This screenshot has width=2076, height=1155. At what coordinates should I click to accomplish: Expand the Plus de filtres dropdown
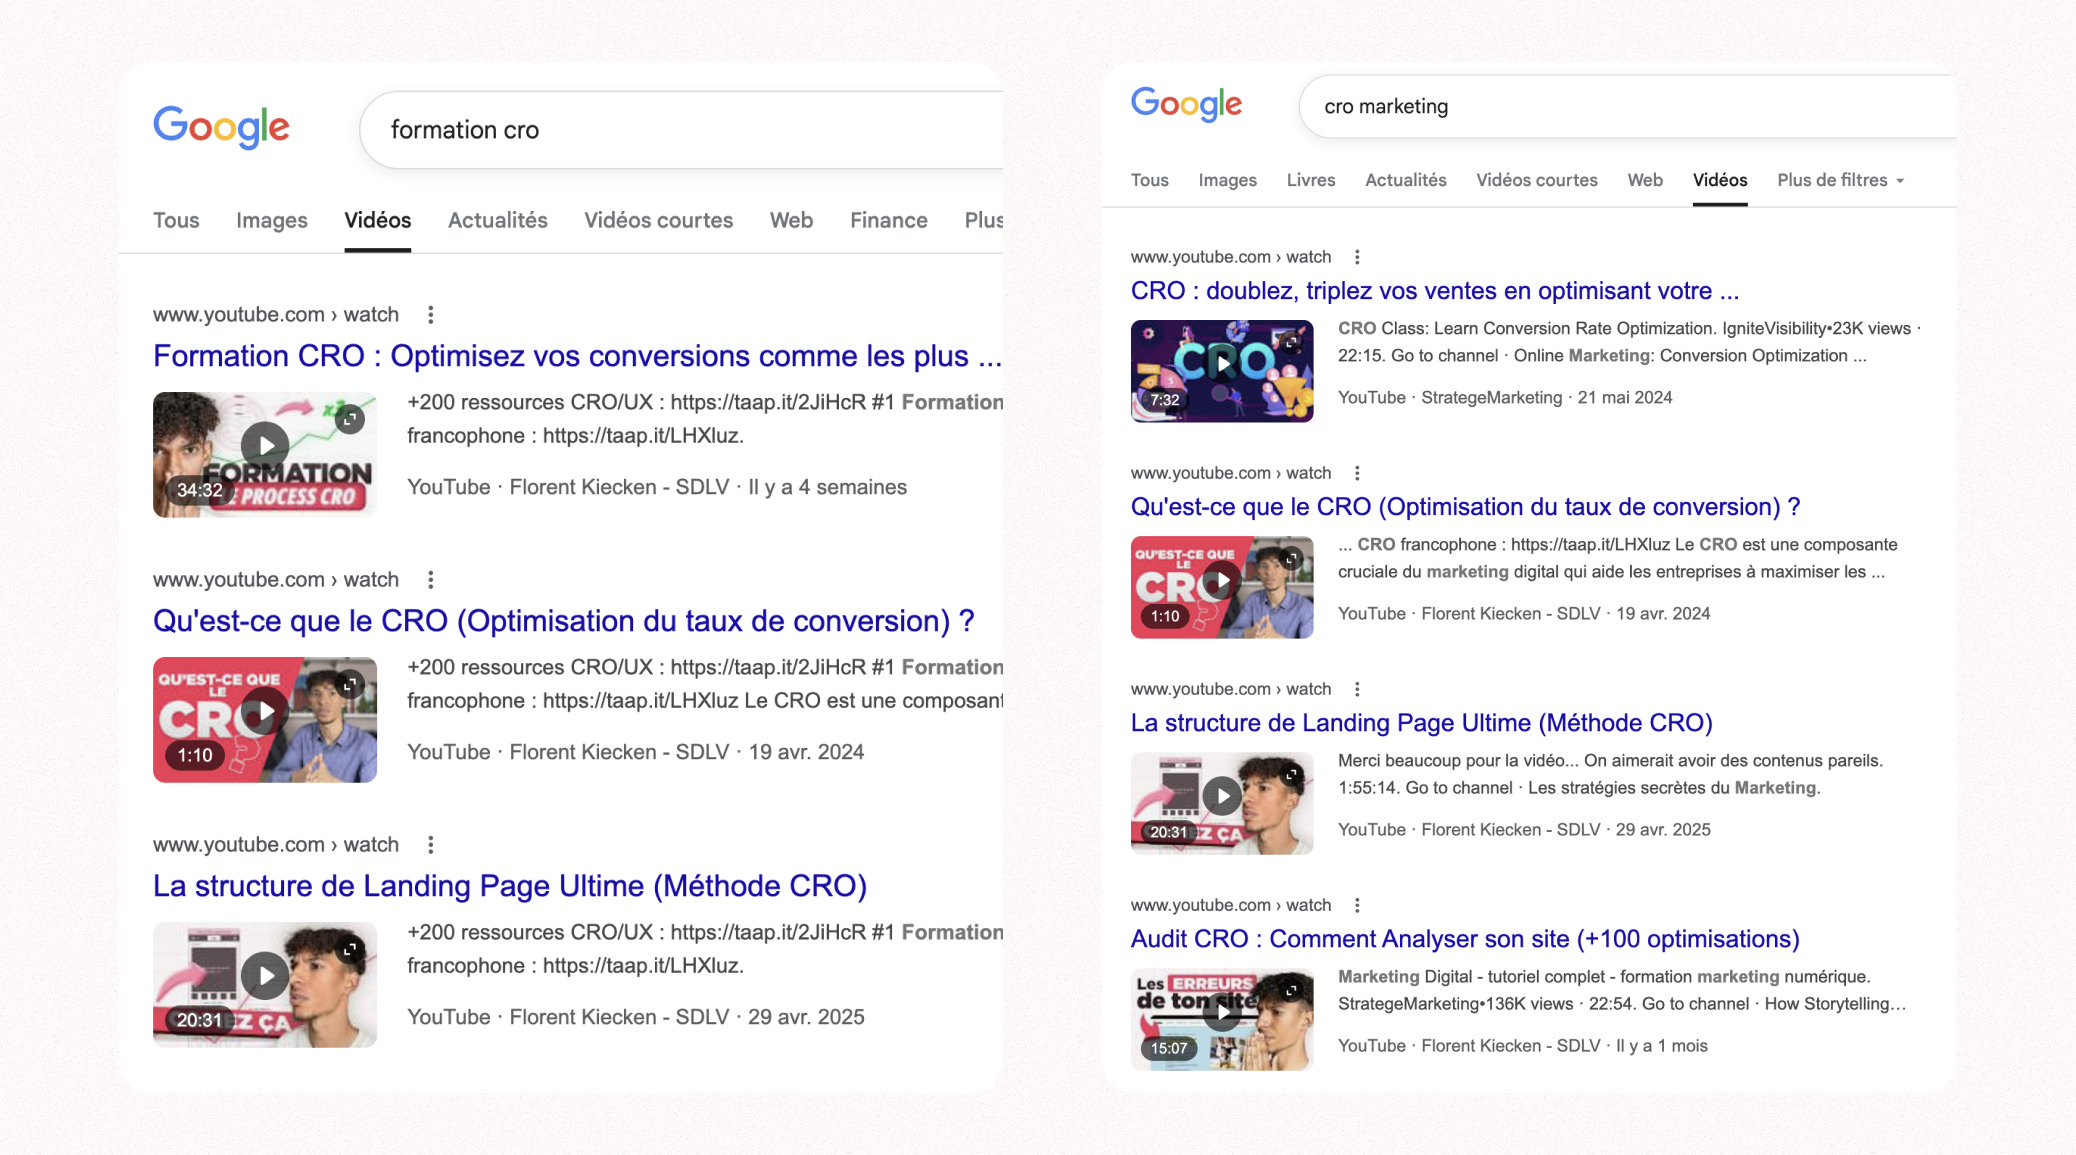point(1840,180)
